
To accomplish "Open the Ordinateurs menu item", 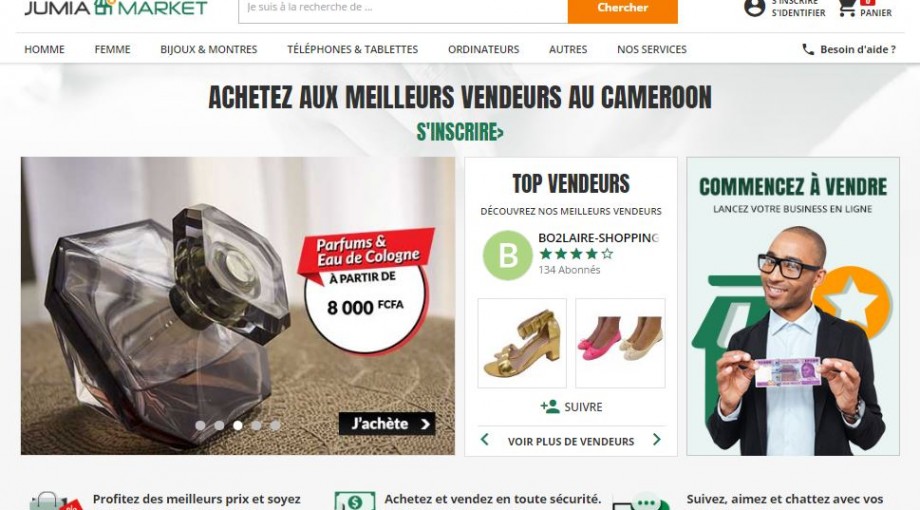I will point(483,49).
